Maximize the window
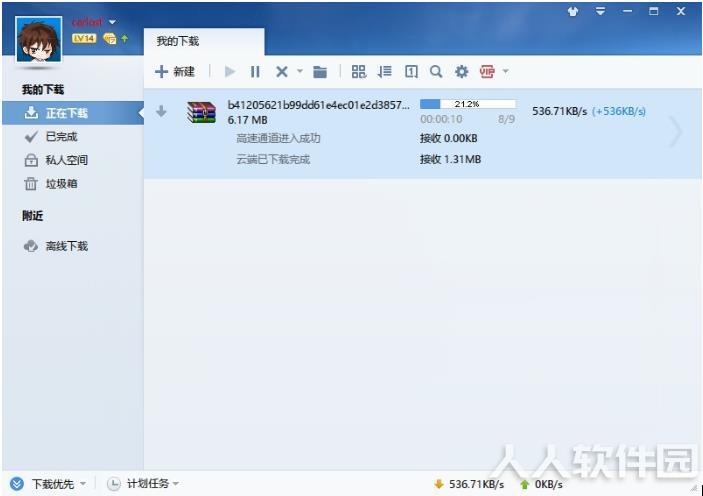 pos(654,11)
